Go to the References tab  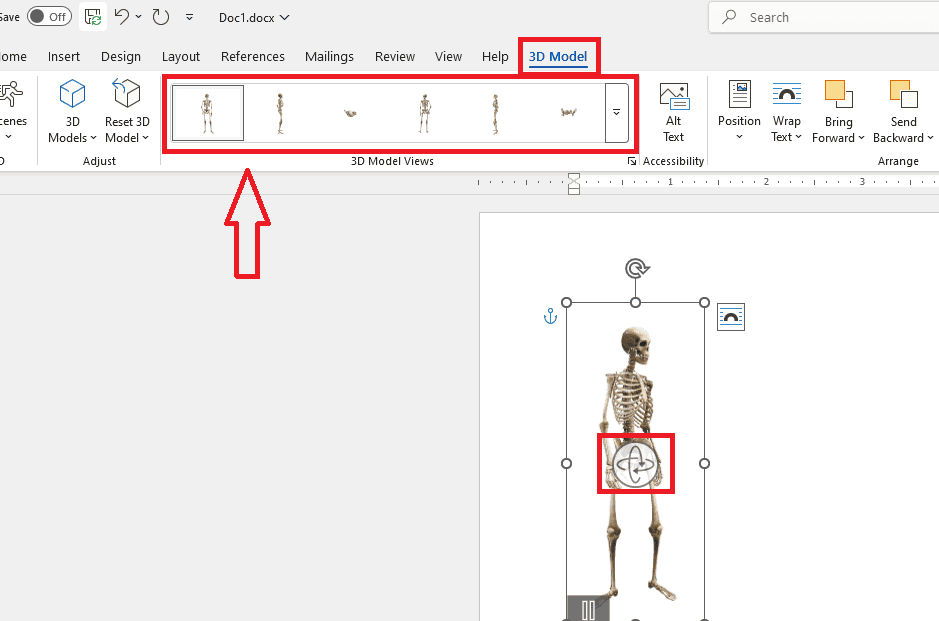(x=252, y=56)
